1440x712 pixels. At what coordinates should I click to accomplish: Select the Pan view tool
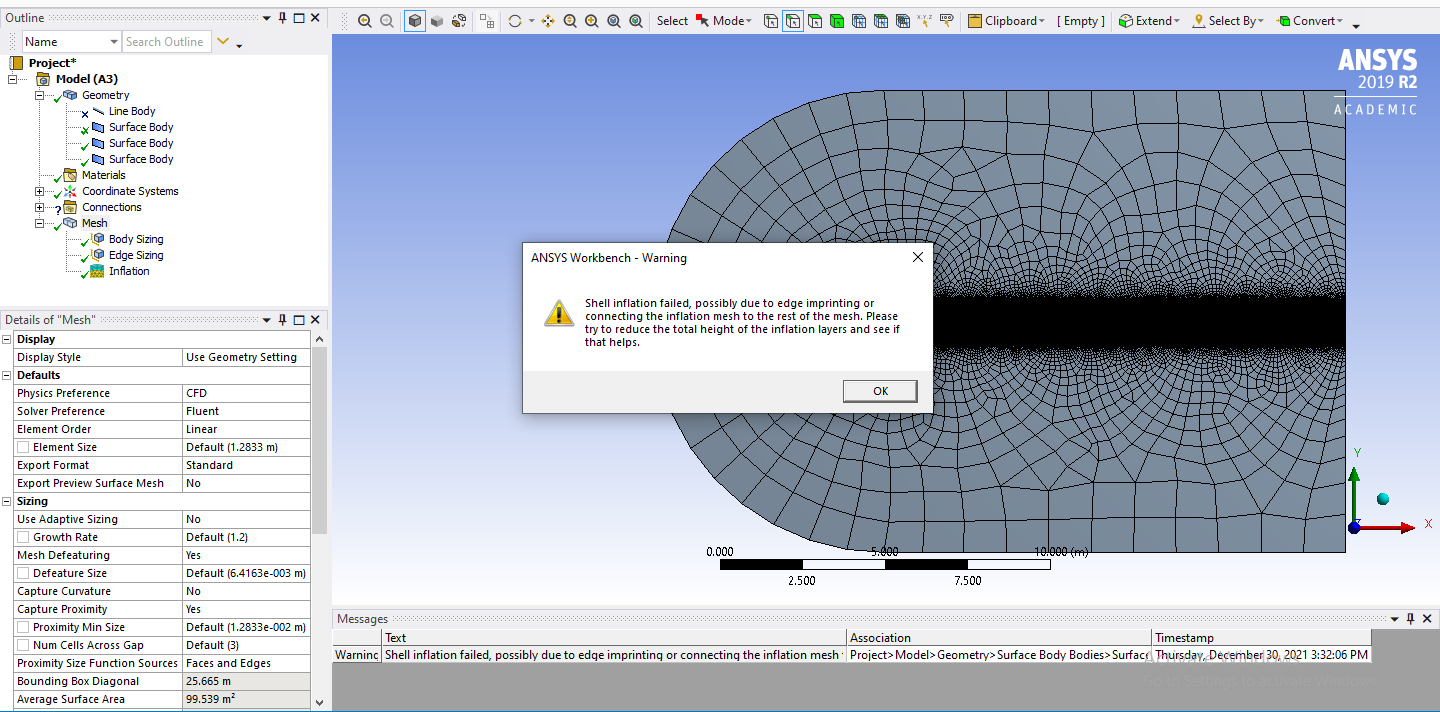[x=548, y=21]
